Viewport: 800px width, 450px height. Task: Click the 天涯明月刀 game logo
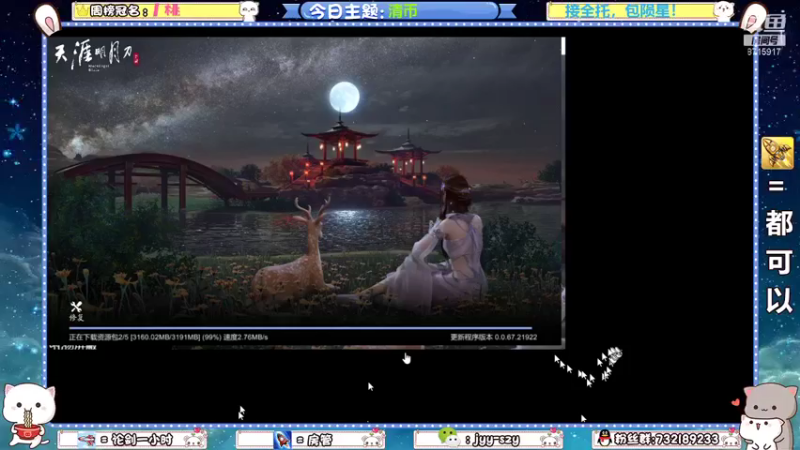pos(96,56)
